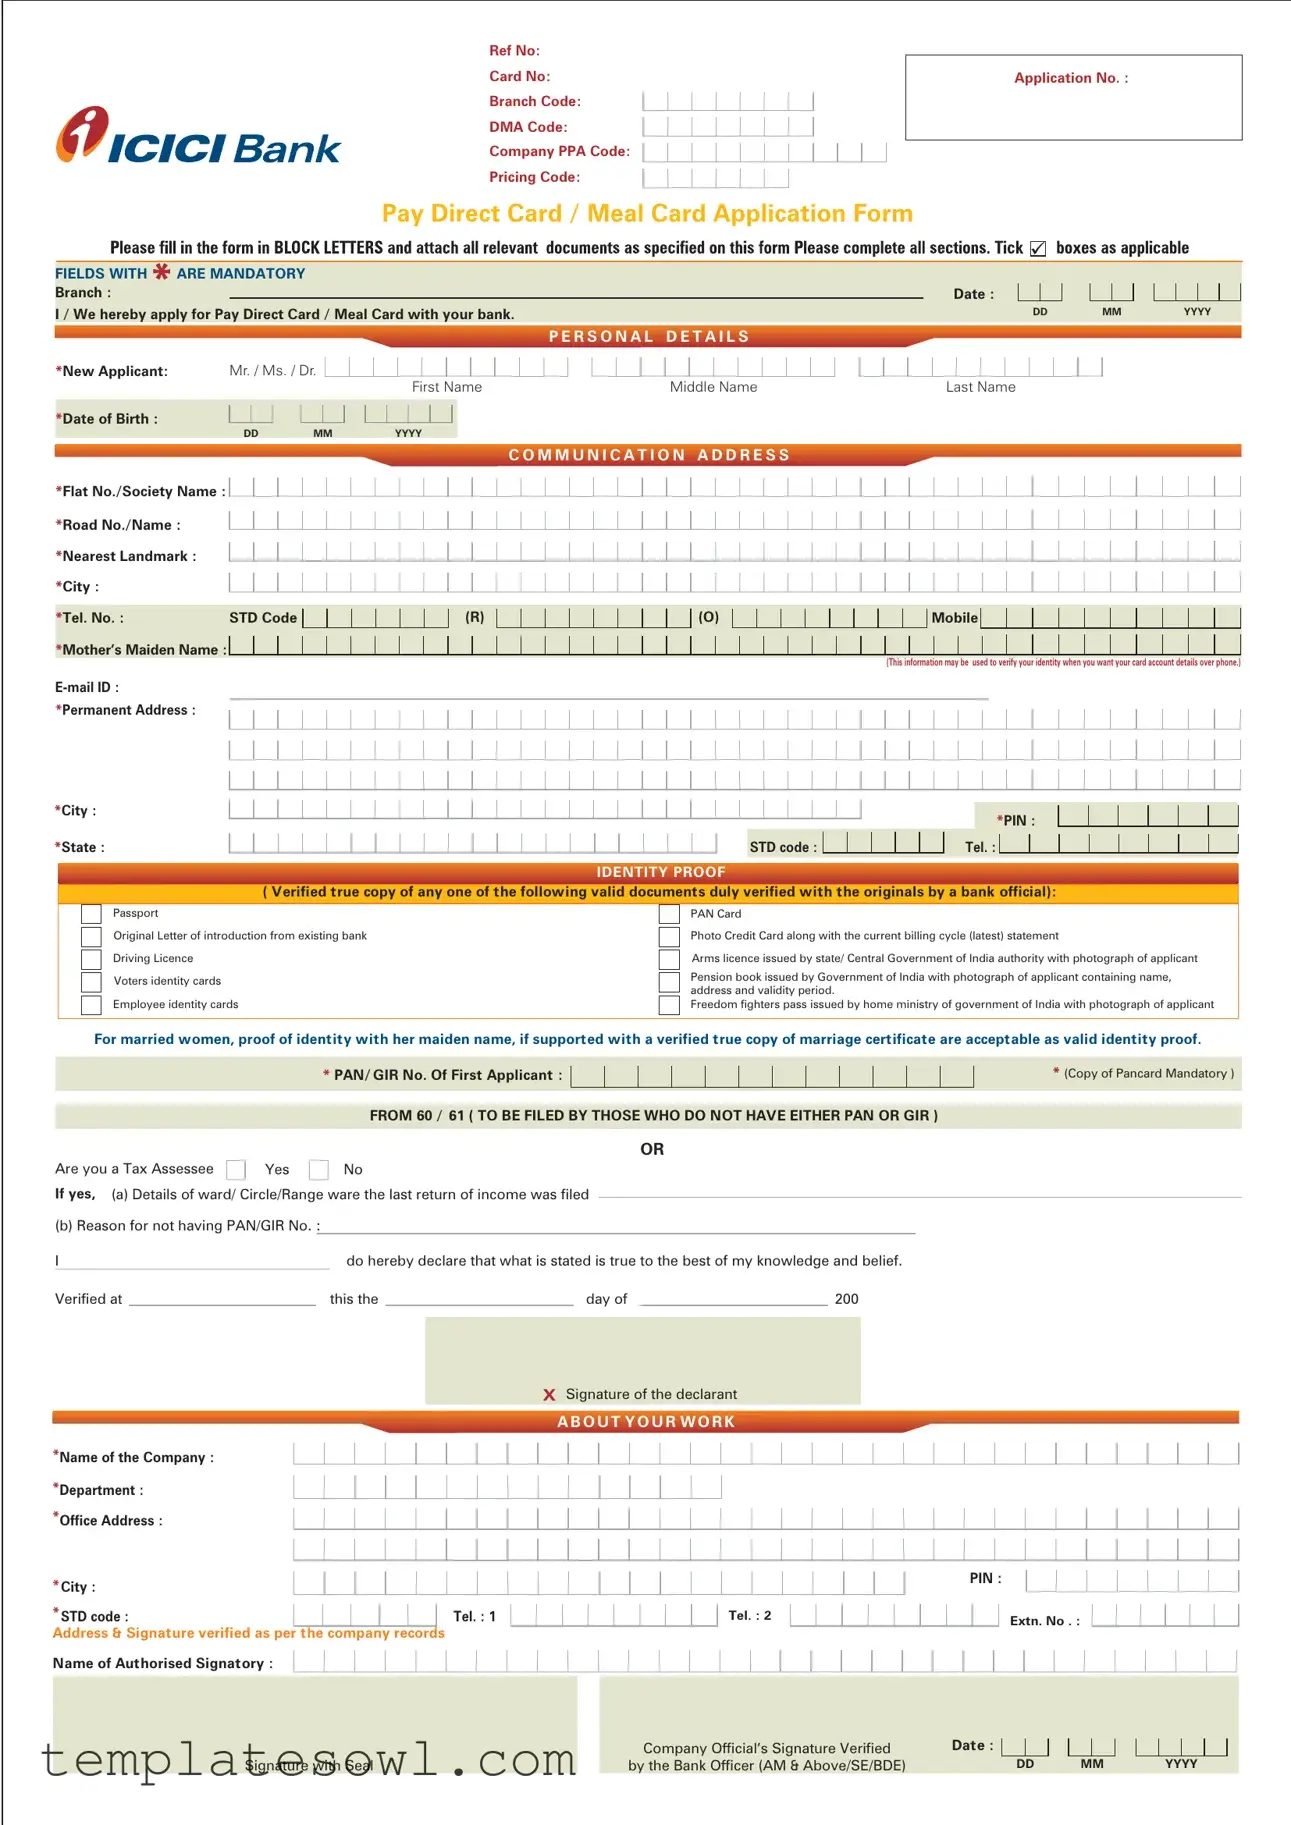Click the ticked sample checkbox in instructions
The image size is (1291, 1825).
[1038, 248]
